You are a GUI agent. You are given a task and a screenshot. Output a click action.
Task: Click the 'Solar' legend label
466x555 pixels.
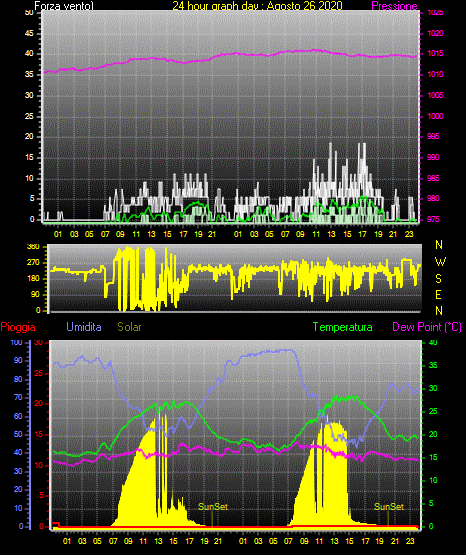click(x=129, y=327)
